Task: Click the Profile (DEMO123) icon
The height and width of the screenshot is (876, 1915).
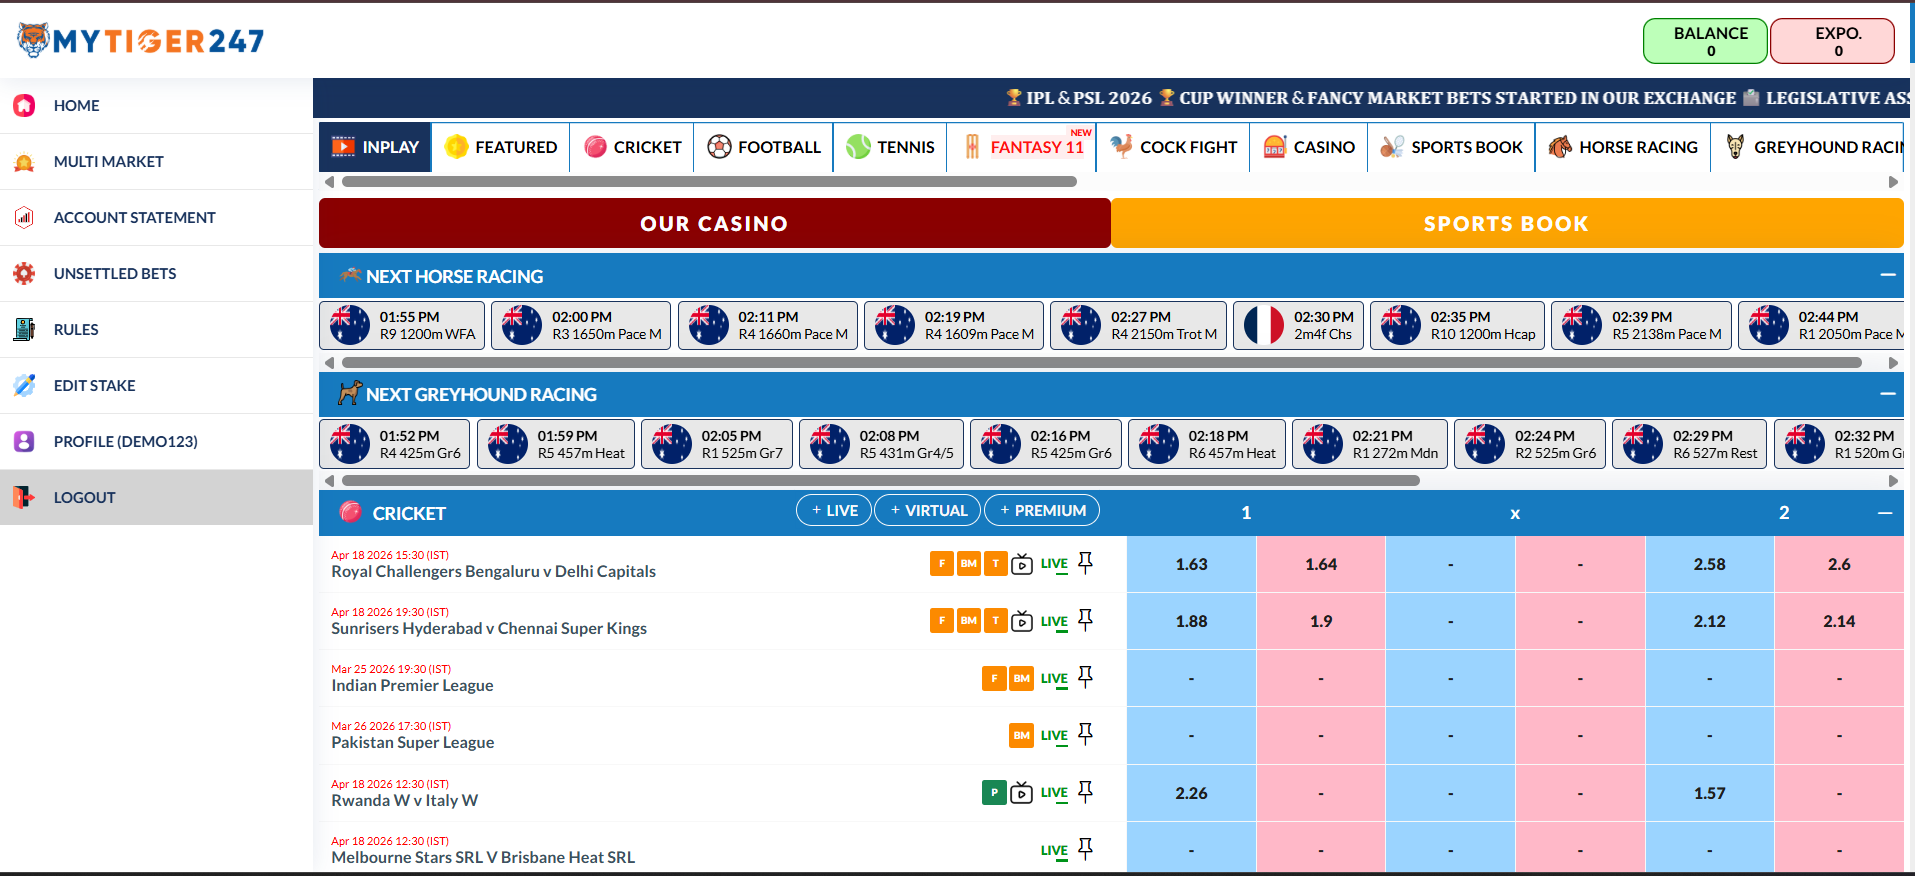Action: [24, 441]
